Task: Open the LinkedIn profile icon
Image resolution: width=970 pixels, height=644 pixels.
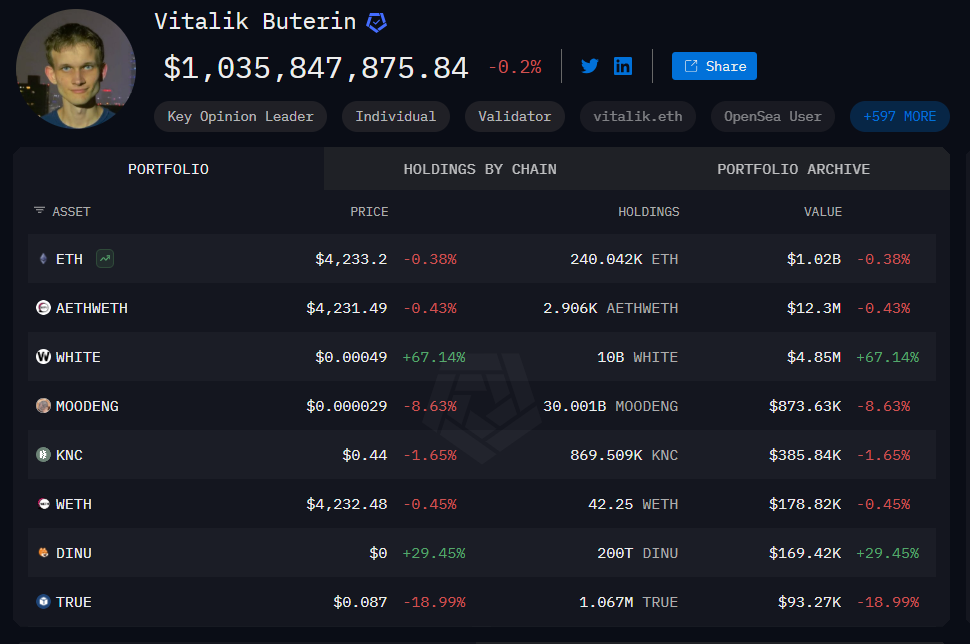Action: pos(623,66)
